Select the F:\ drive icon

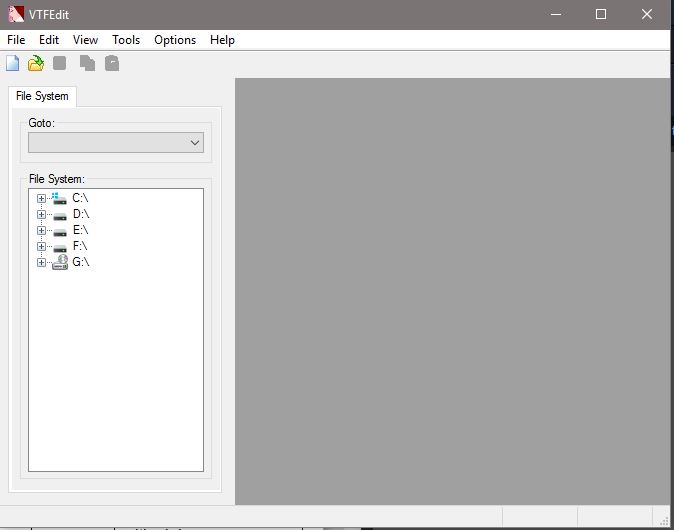tap(60, 248)
